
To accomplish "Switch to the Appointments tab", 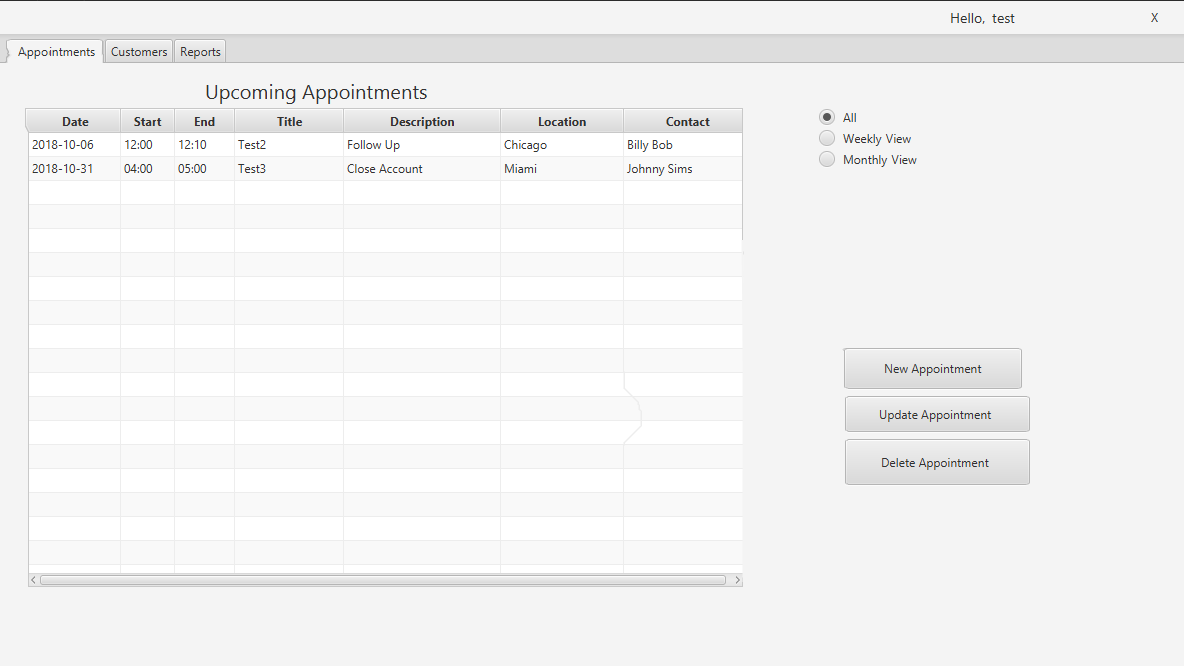I will click(56, 51).
